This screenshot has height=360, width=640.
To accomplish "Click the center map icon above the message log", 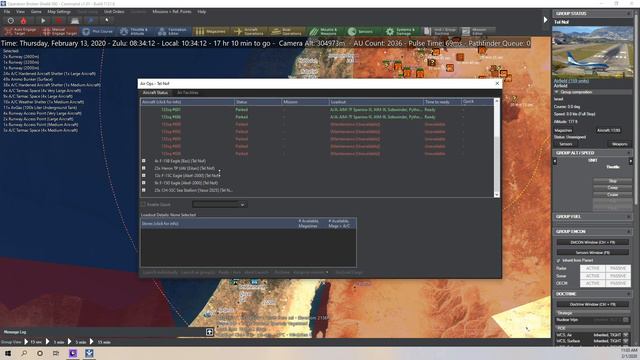I will coord(209,332).
